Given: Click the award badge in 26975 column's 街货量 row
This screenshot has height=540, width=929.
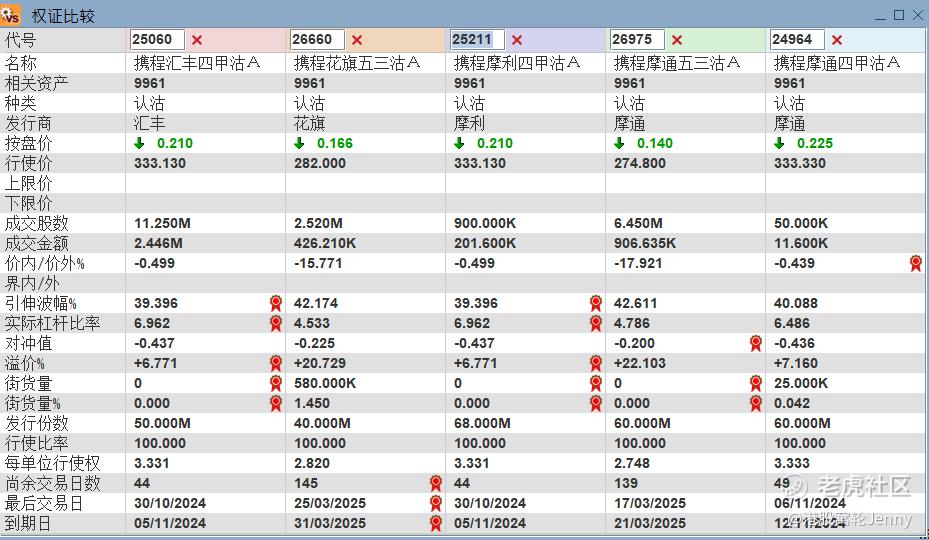Looking at the screenshot, I should 755,384.
